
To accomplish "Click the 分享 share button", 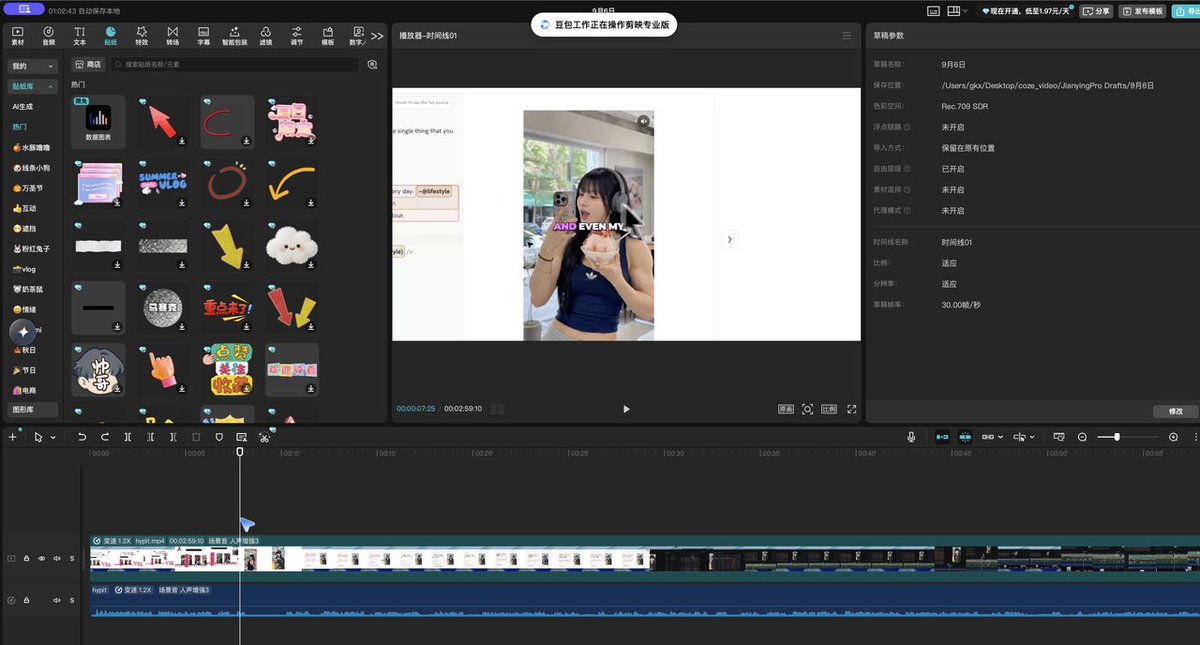I will pos(1097,11).
